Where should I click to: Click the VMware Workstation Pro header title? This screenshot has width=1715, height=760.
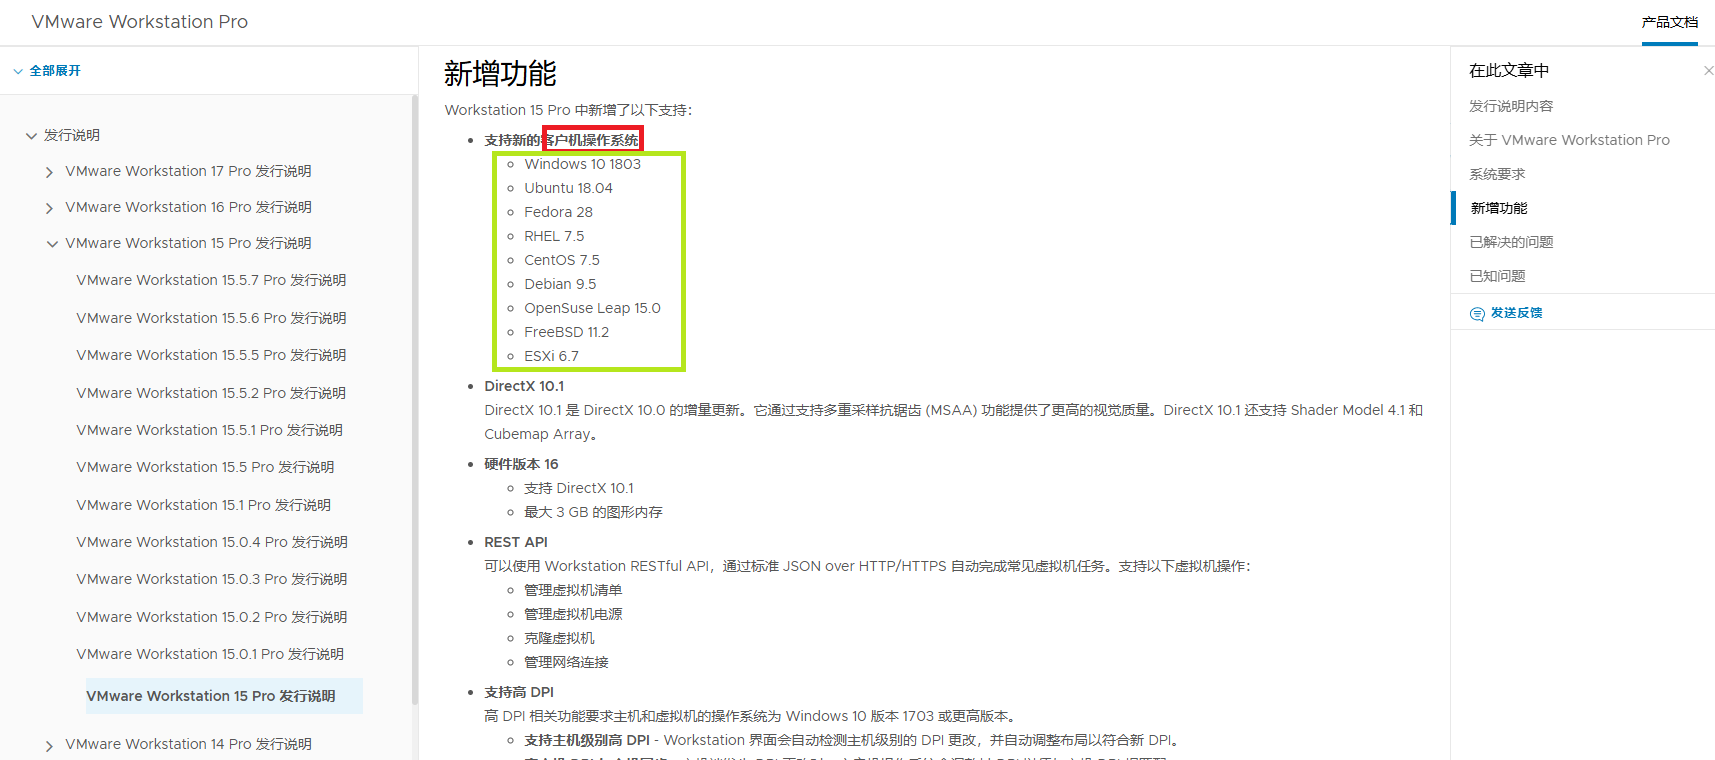140,22
